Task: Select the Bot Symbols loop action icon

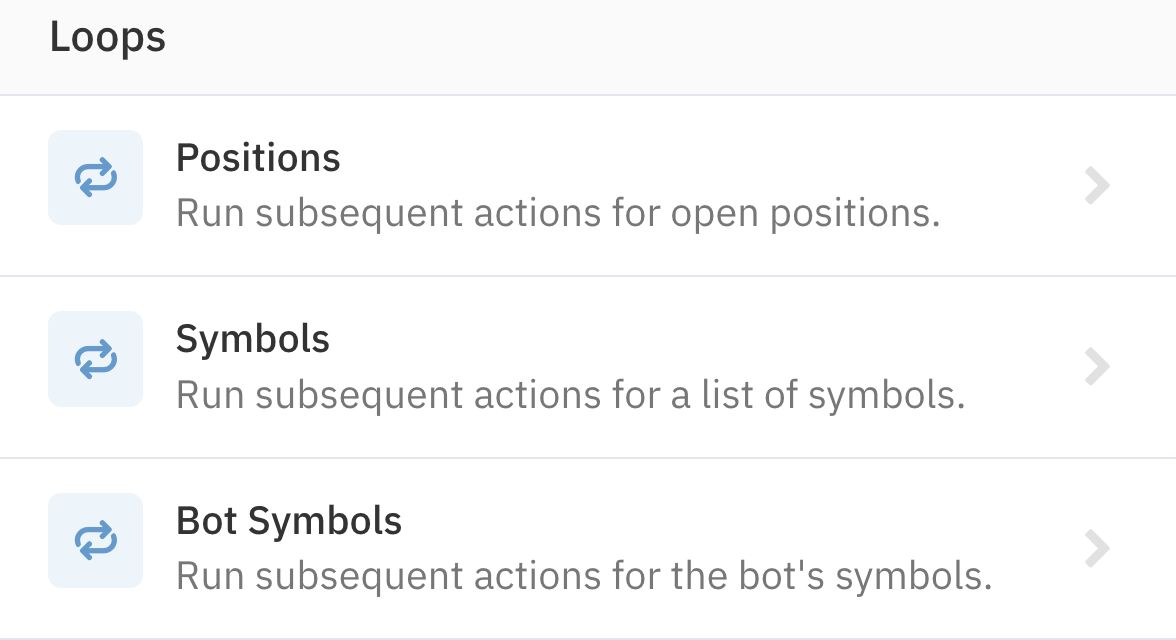Action: click(95, 540)
